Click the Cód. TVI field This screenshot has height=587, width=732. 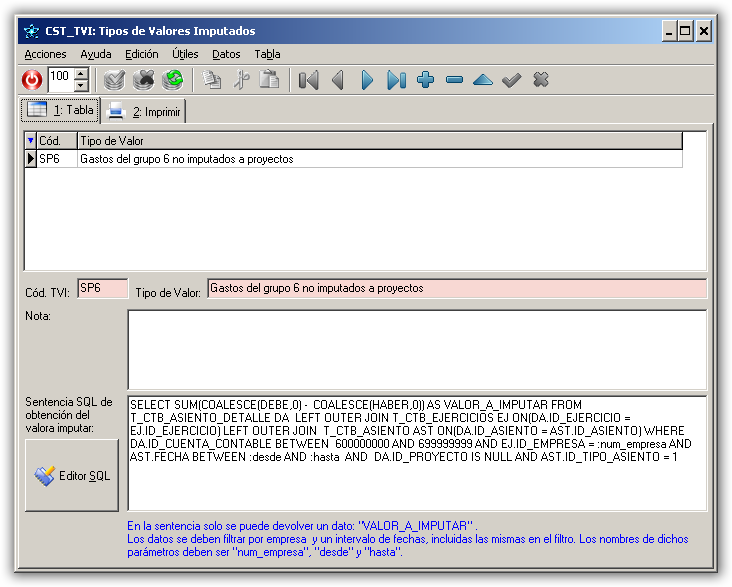coord(102,289)
